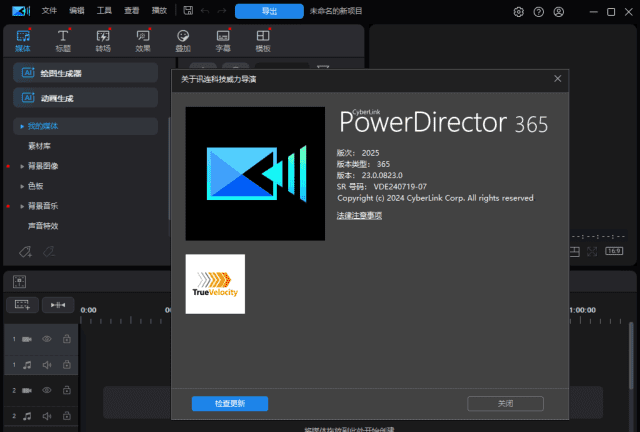Click the timeline ripple snap icon
The width and height of the screenshot is (640, 432).
(x=58, y=305)
